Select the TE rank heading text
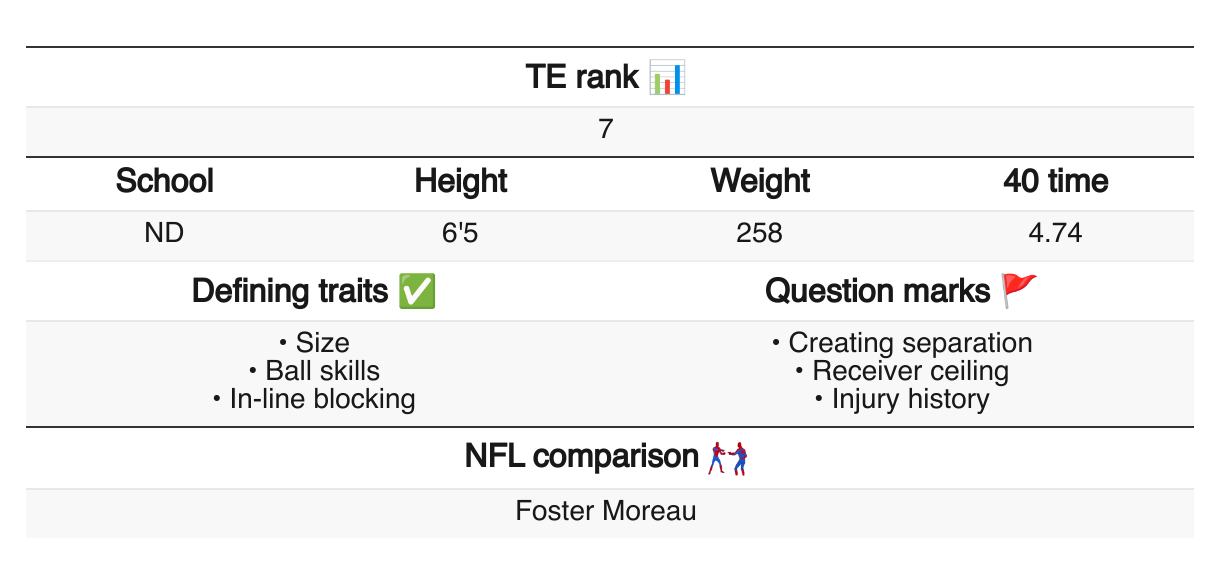Screen dimensions: 1220x566 pos(582,77)
